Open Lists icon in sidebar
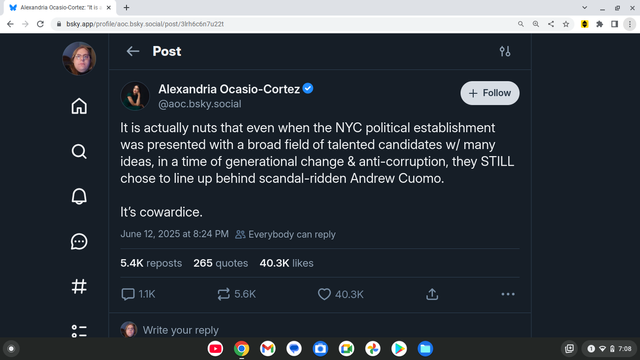Viewport: 640px width, 360px height. click(79, 331)
